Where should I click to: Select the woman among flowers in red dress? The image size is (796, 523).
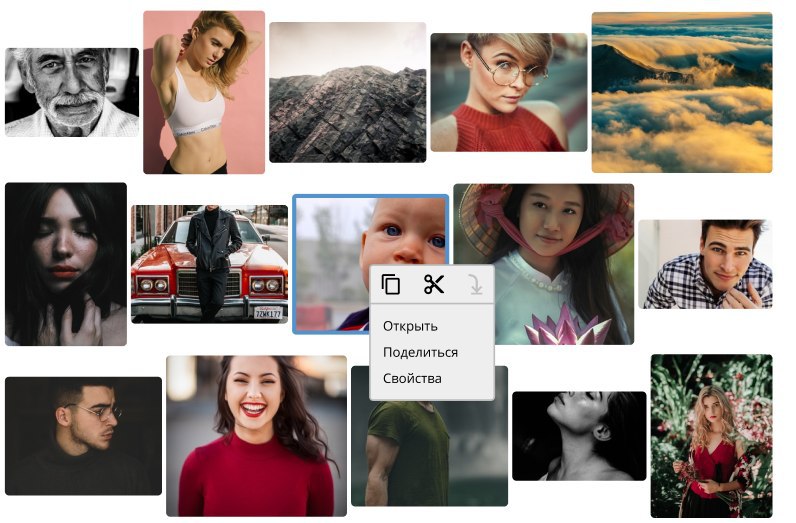712,436
